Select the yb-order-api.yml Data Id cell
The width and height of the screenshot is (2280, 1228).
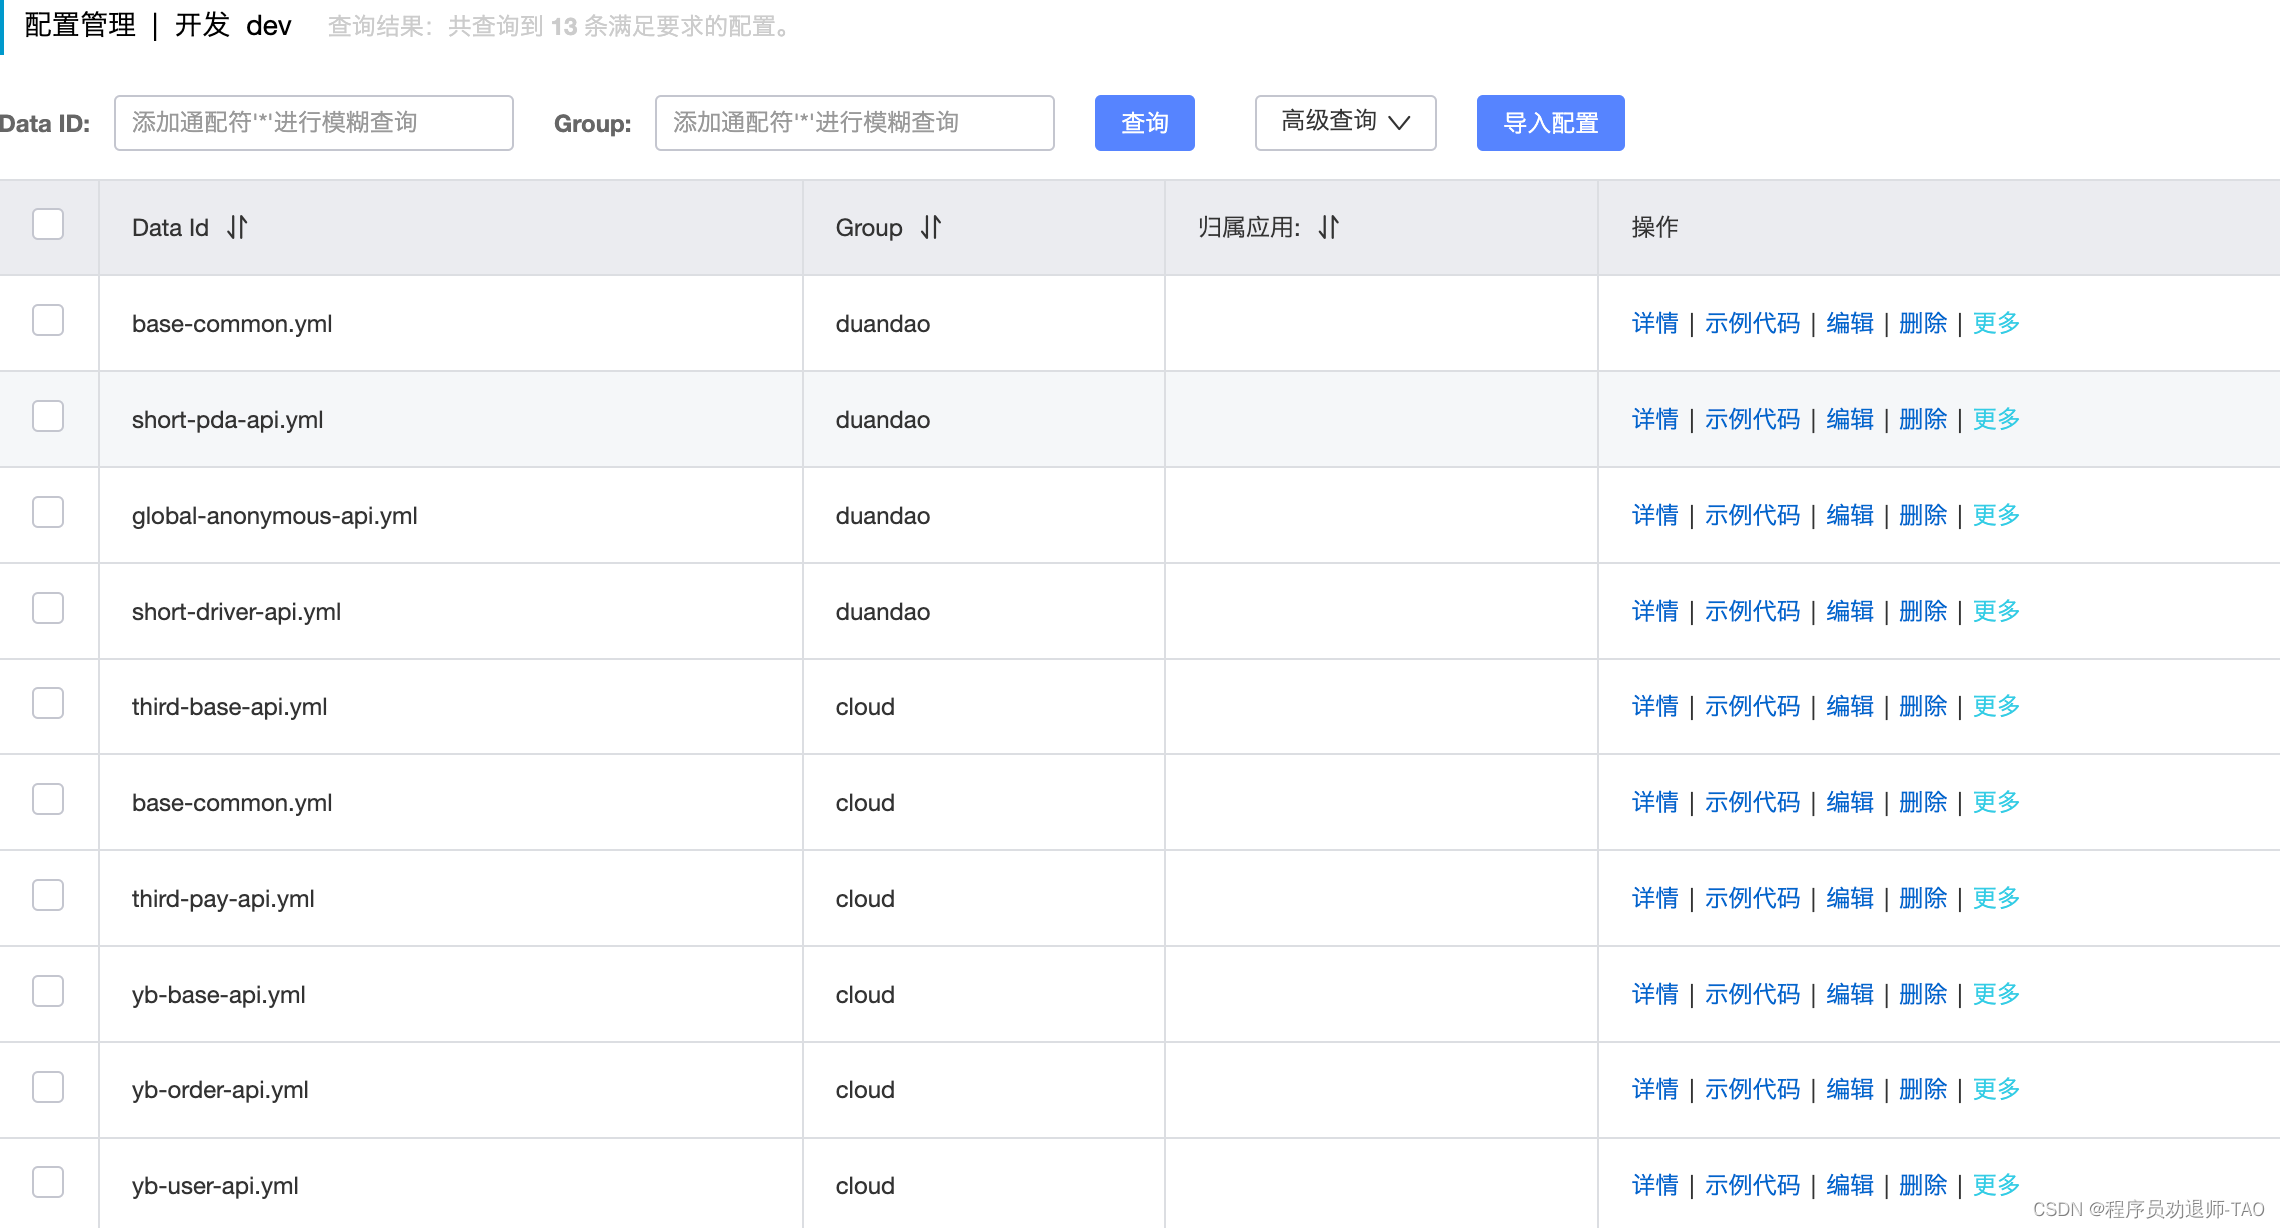tap(451, 1089)
